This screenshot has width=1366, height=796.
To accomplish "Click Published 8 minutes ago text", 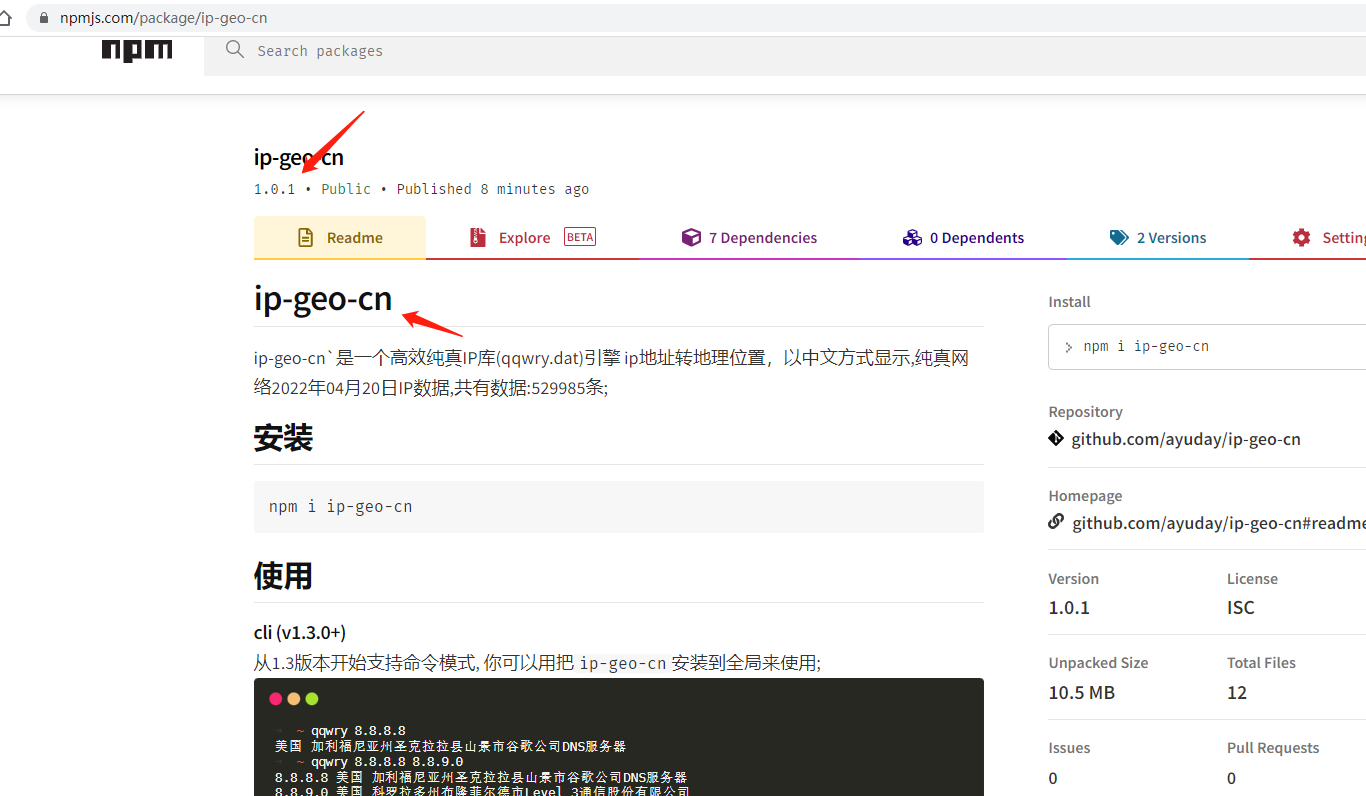I will 493,189.
